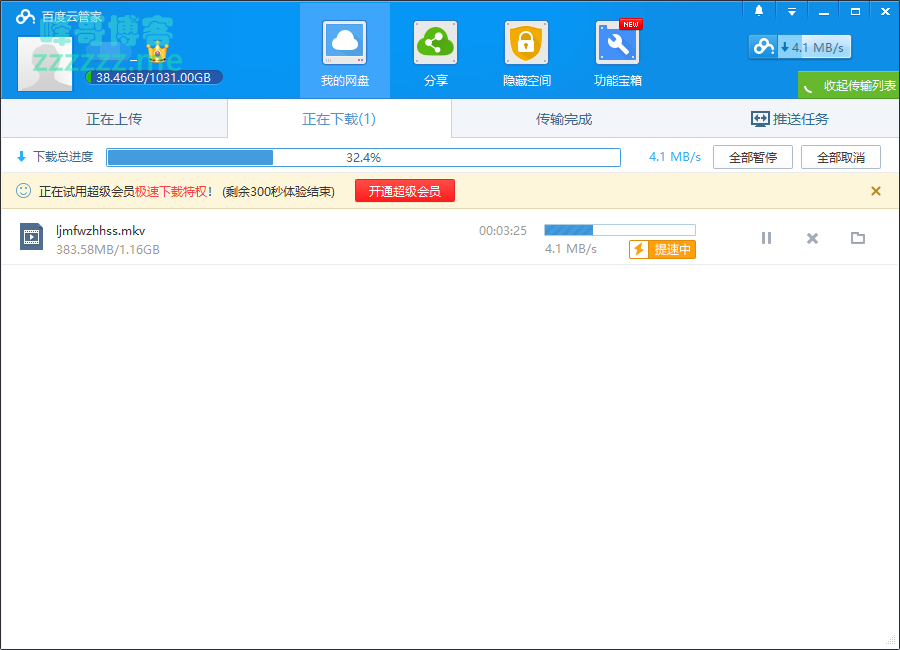Maximize the 百度云管家 window
The height and width of the screenshot is (650, 900).
[x=855, y=11]
